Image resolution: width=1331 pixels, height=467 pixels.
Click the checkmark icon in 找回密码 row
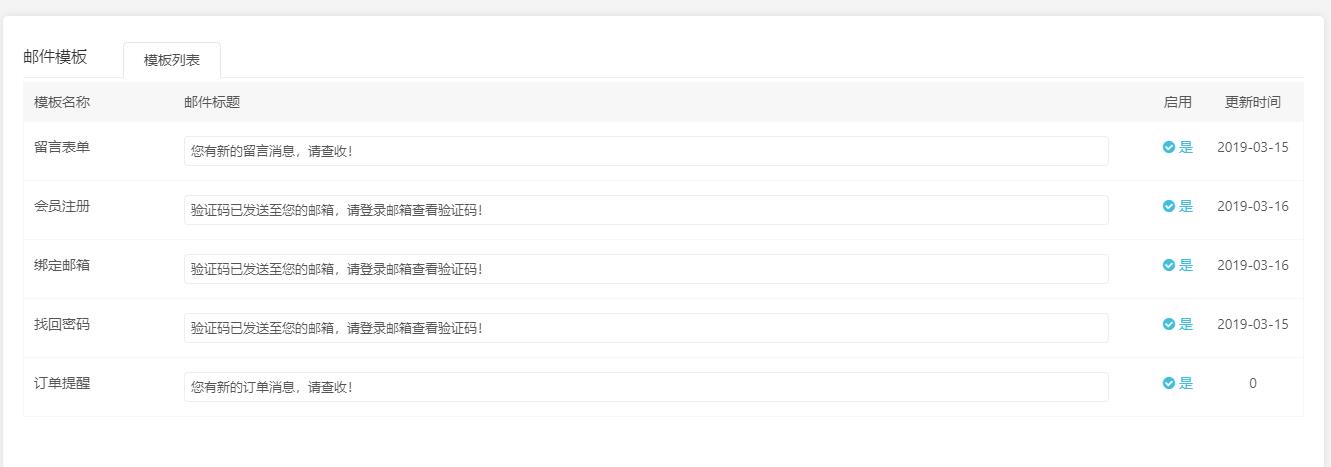[1168, 324]
